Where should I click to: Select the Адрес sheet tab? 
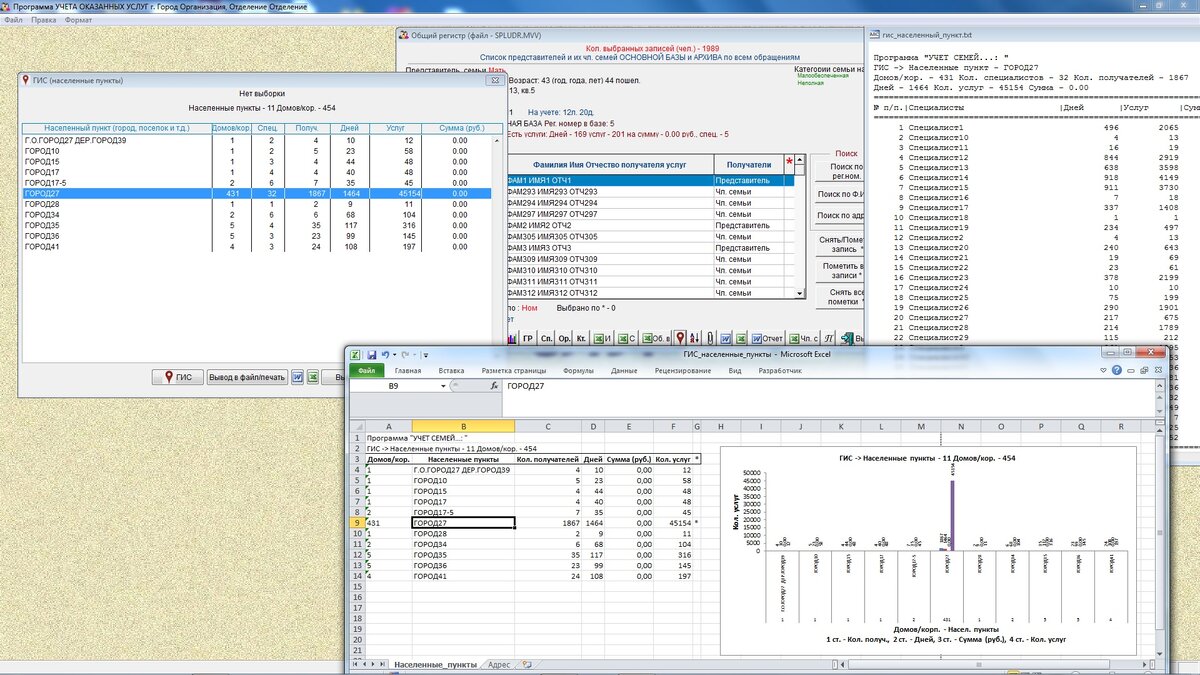499,664
